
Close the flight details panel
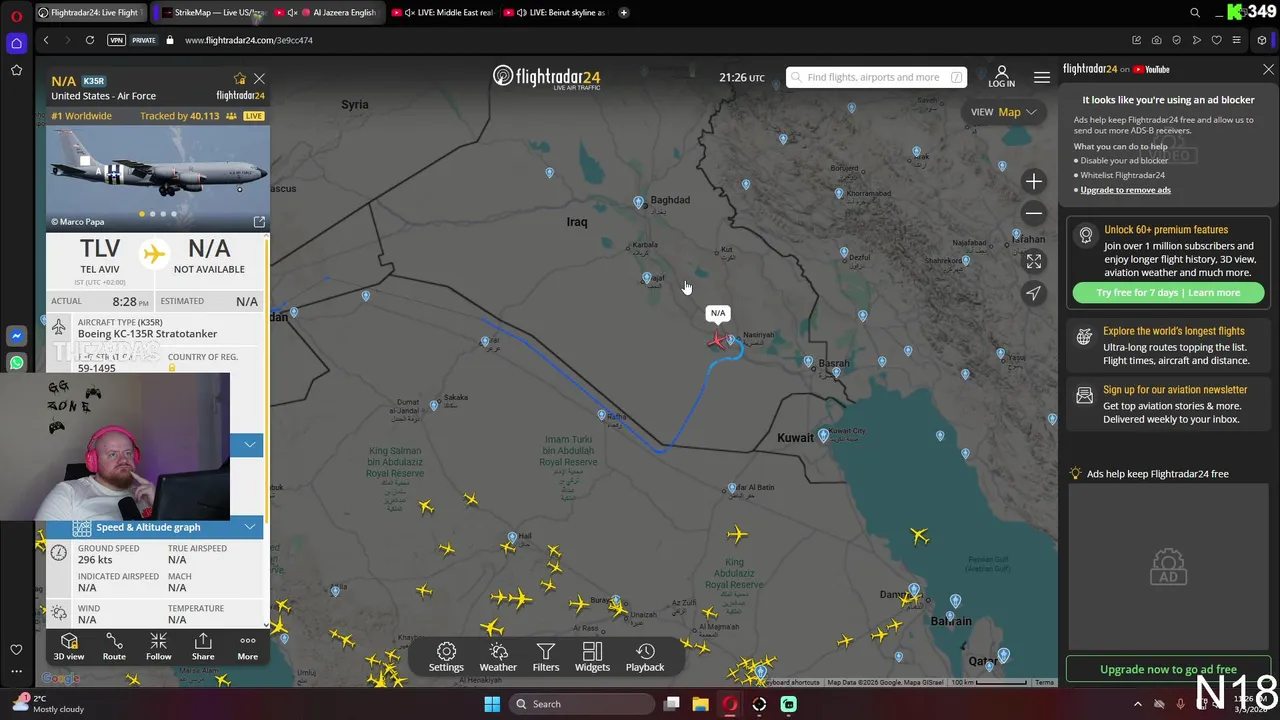pyautogui.click(x=259, y=79)
